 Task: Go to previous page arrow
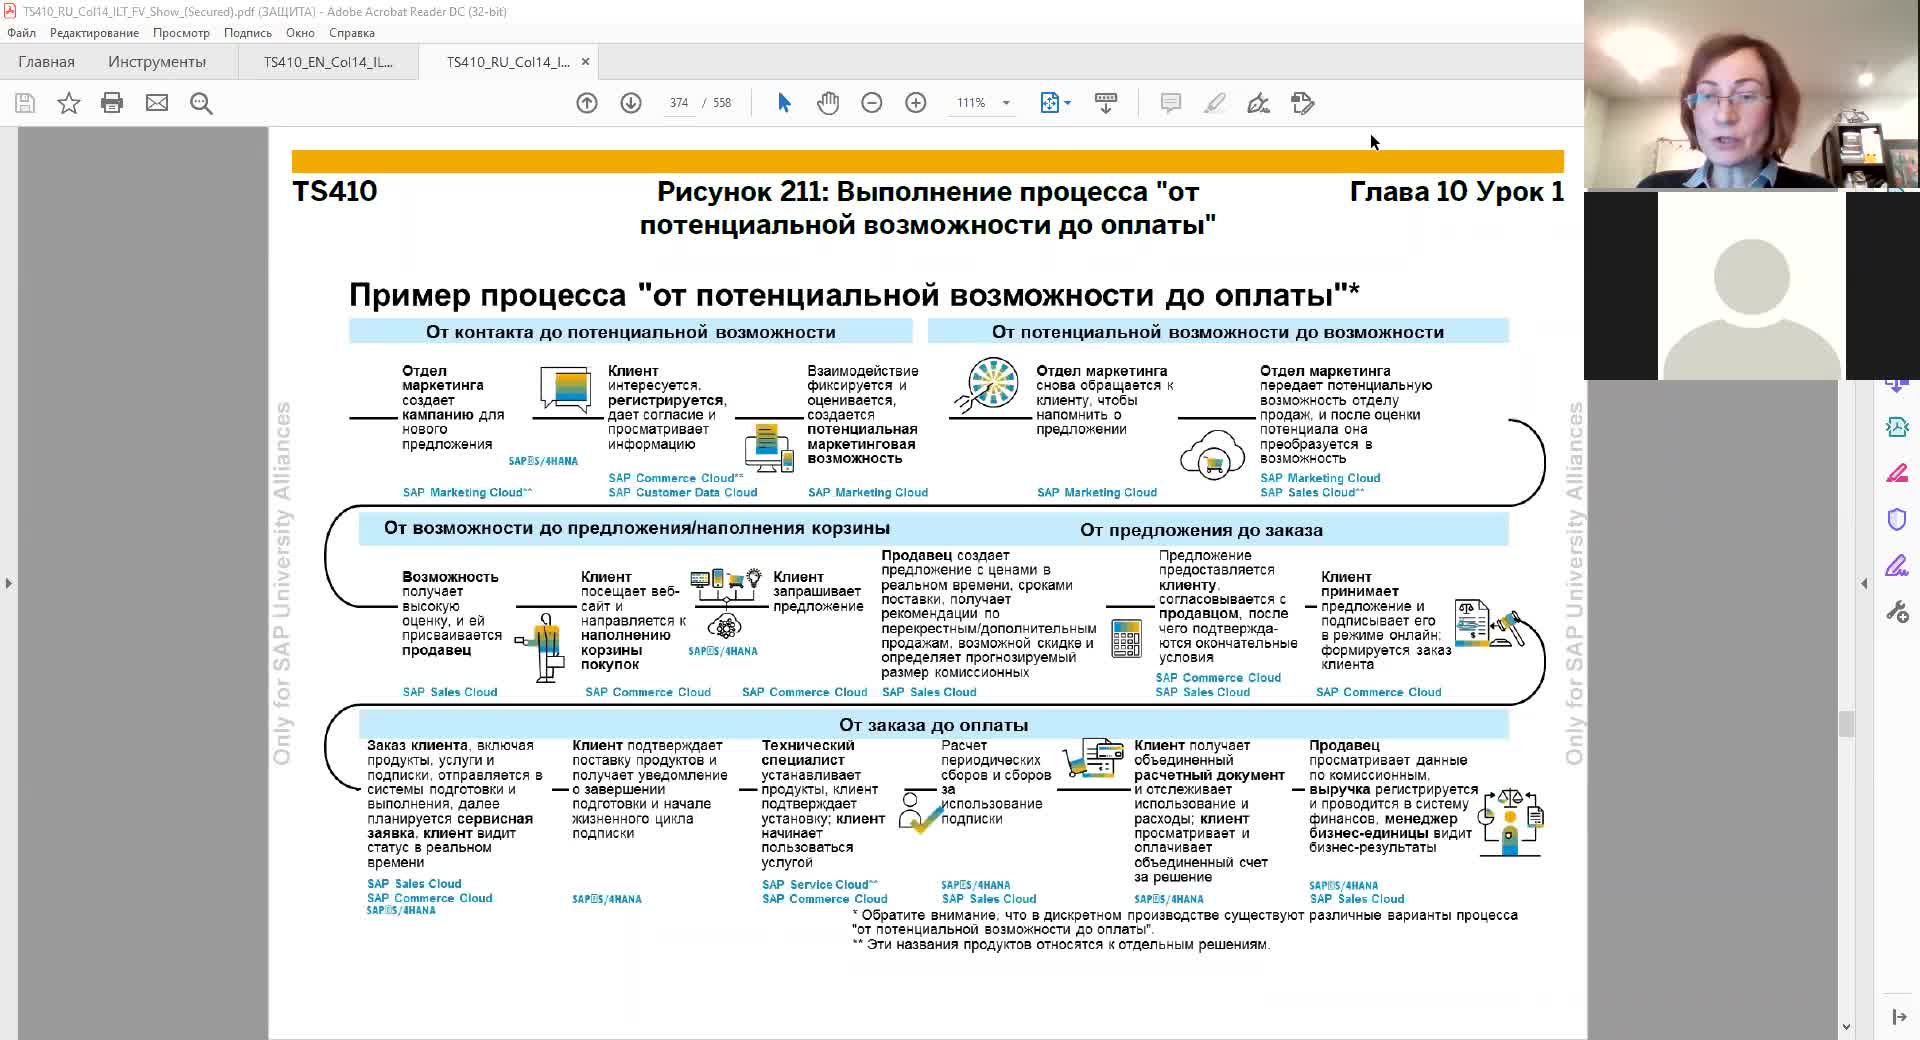587,103
